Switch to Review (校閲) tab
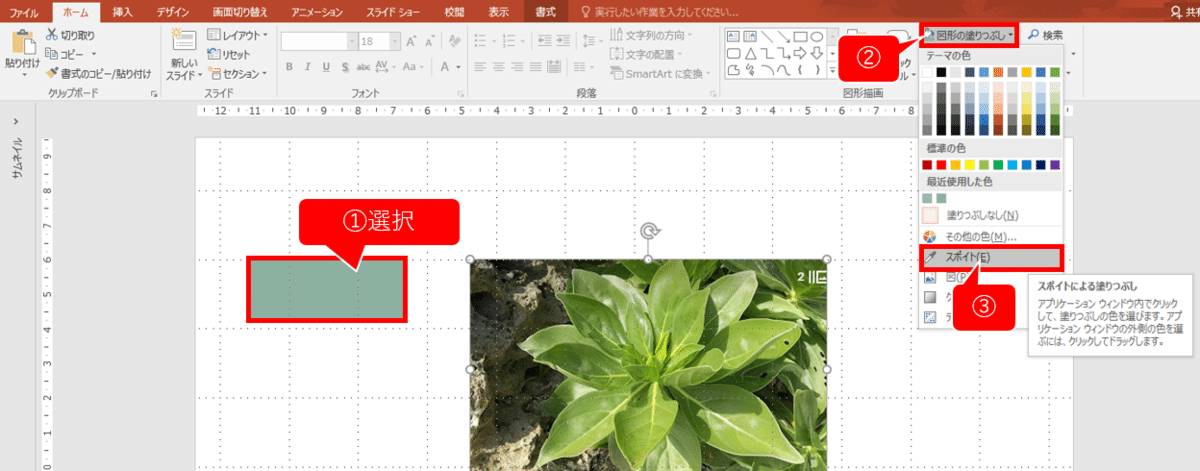Viewport: 1200px width, 471px height. point(455,12)
